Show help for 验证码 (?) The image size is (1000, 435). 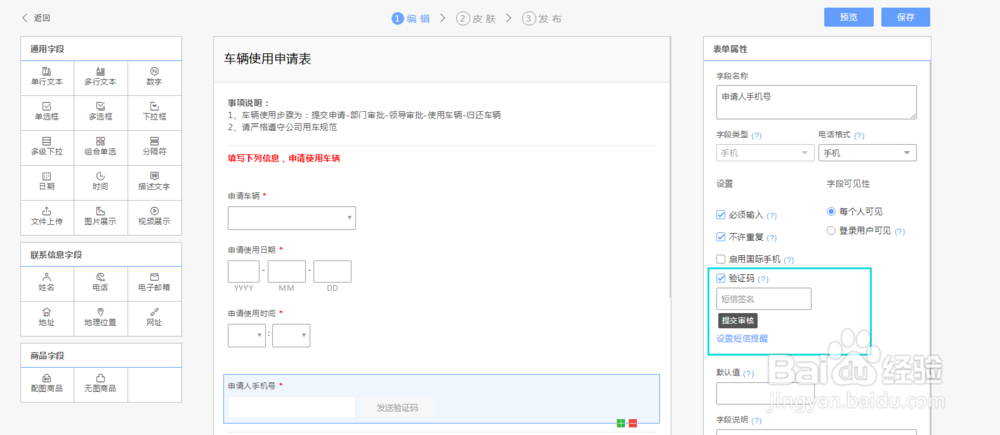[763, 279]
